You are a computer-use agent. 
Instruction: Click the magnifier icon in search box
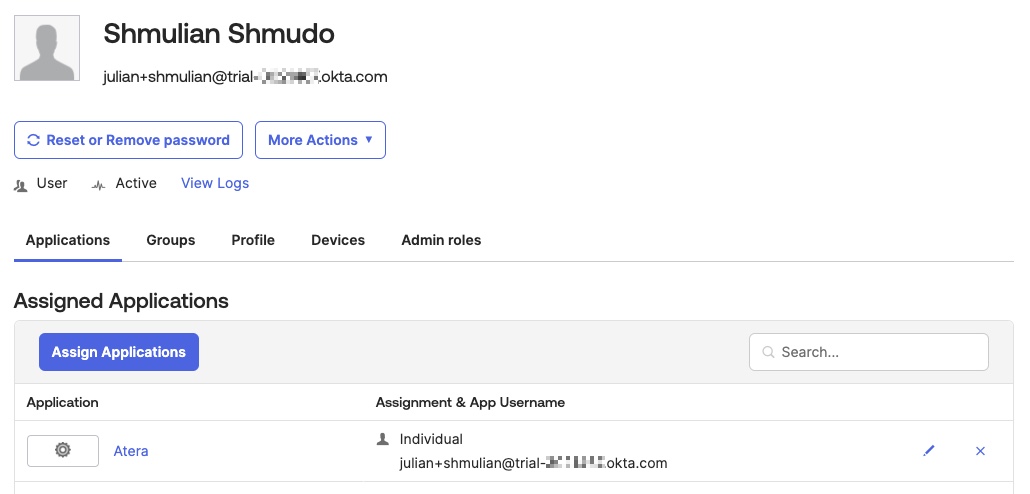(768, 352)
